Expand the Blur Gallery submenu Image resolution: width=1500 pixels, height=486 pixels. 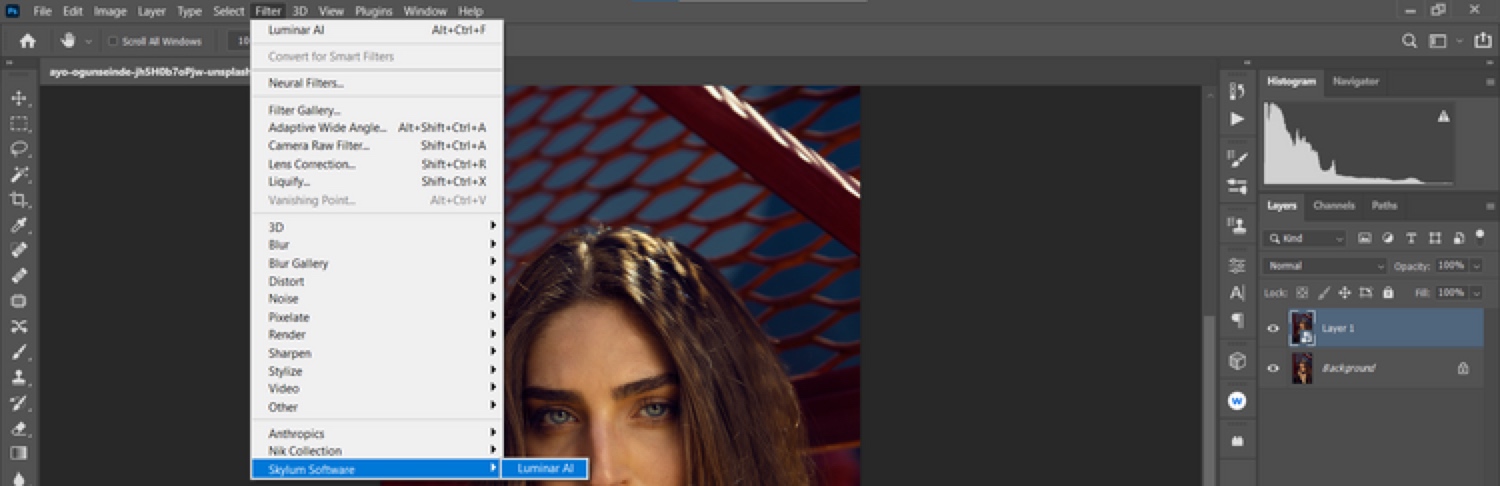coord(377,263)
